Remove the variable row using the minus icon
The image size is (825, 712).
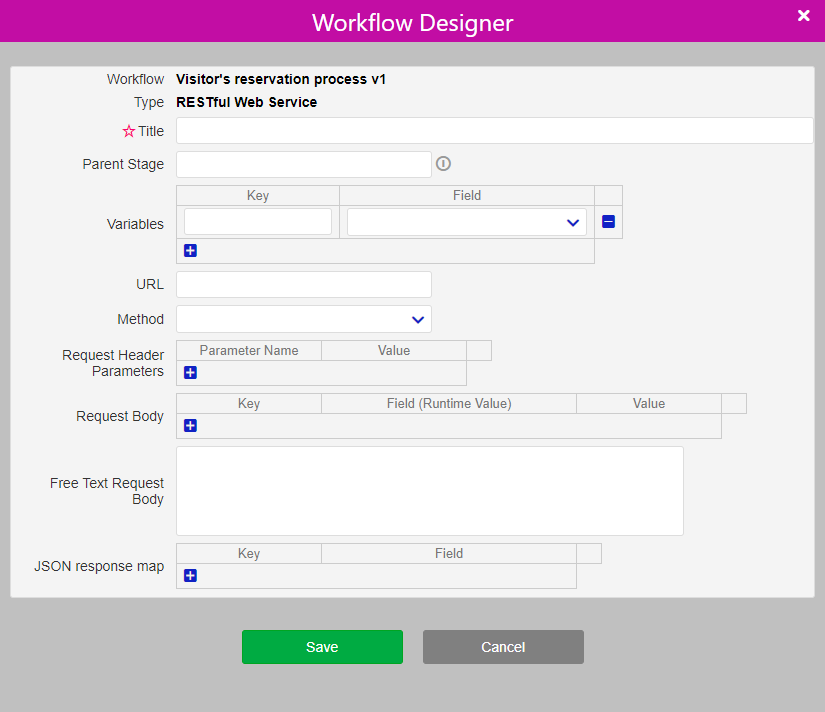tap(608, 221)
